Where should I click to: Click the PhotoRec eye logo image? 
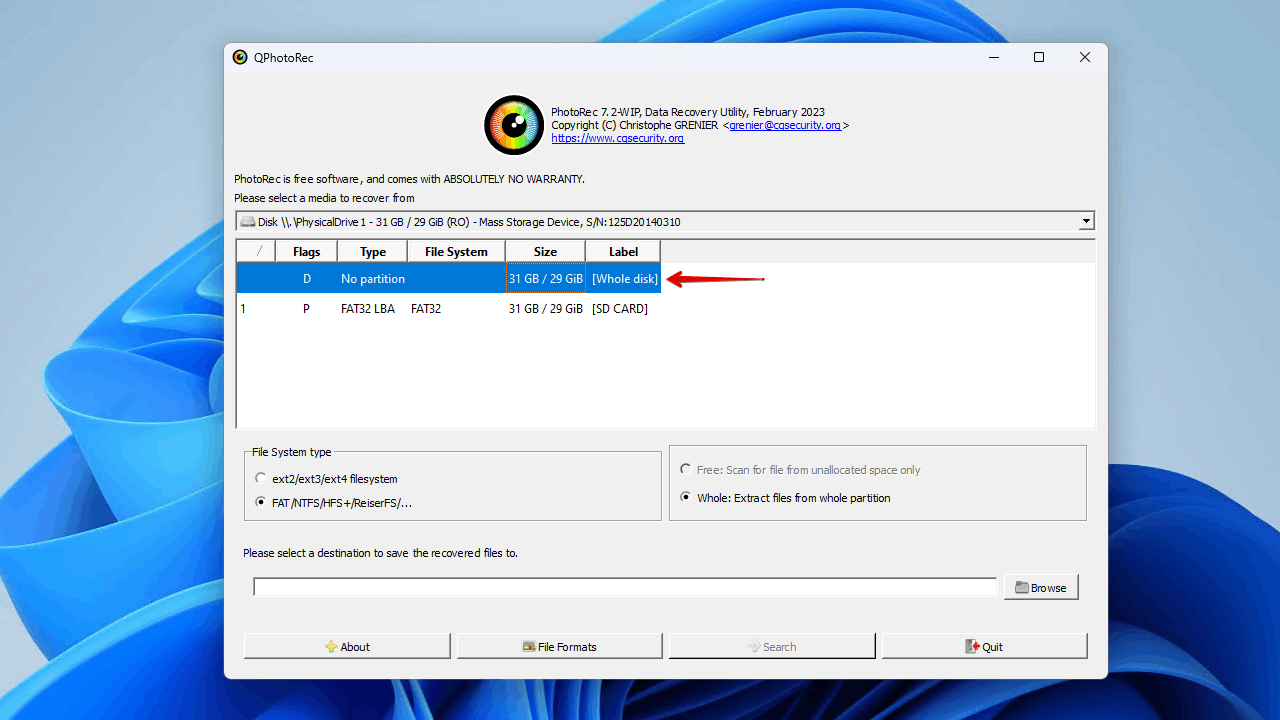tap(514, 125)
